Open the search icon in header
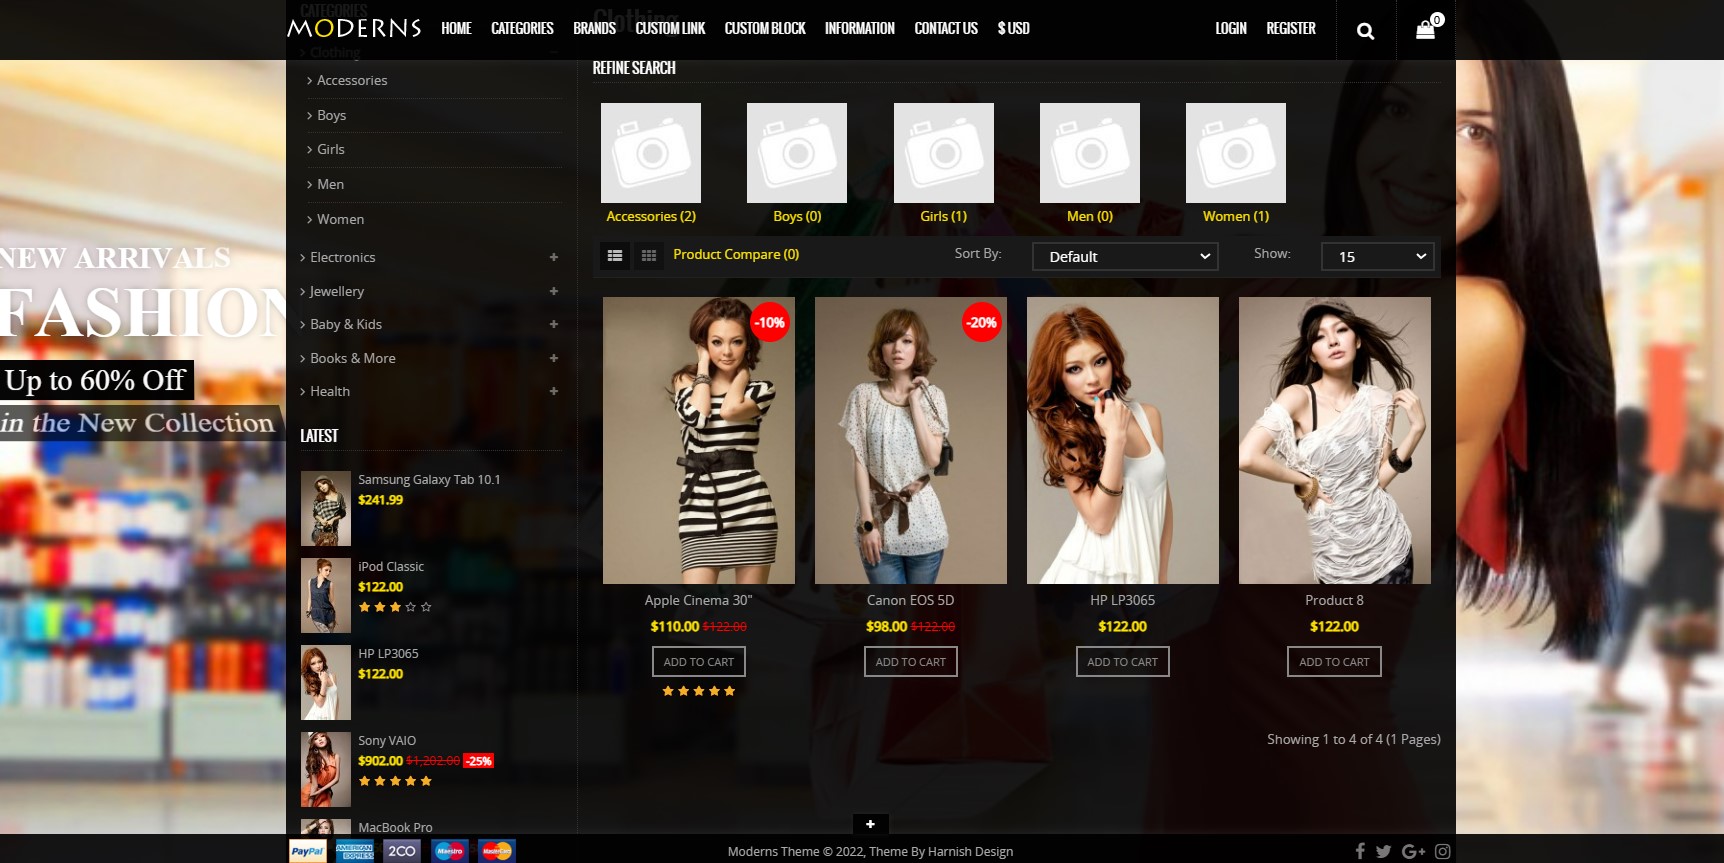The image size is (1724, 863). click(1365, 31)
